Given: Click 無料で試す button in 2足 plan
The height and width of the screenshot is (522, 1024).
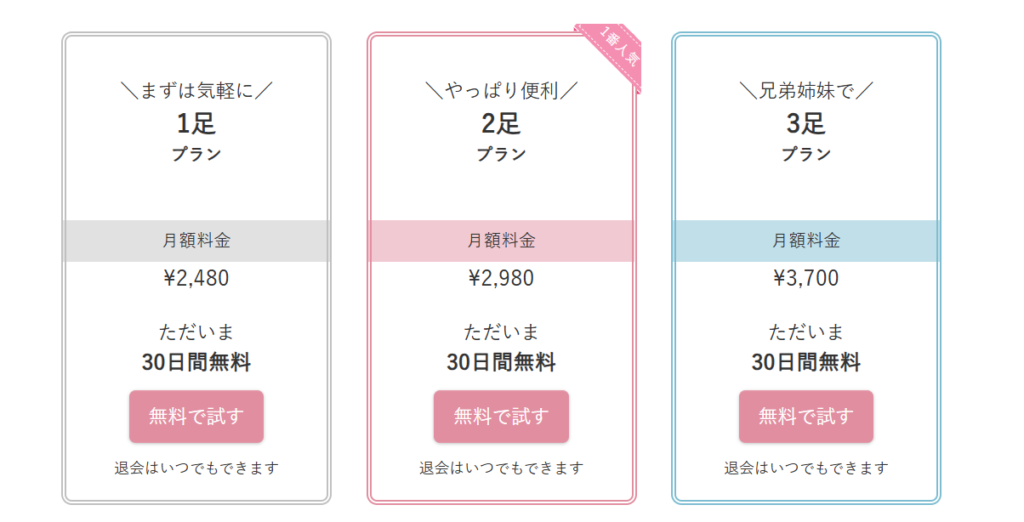Looking at the screenshot, I should 501,416.
